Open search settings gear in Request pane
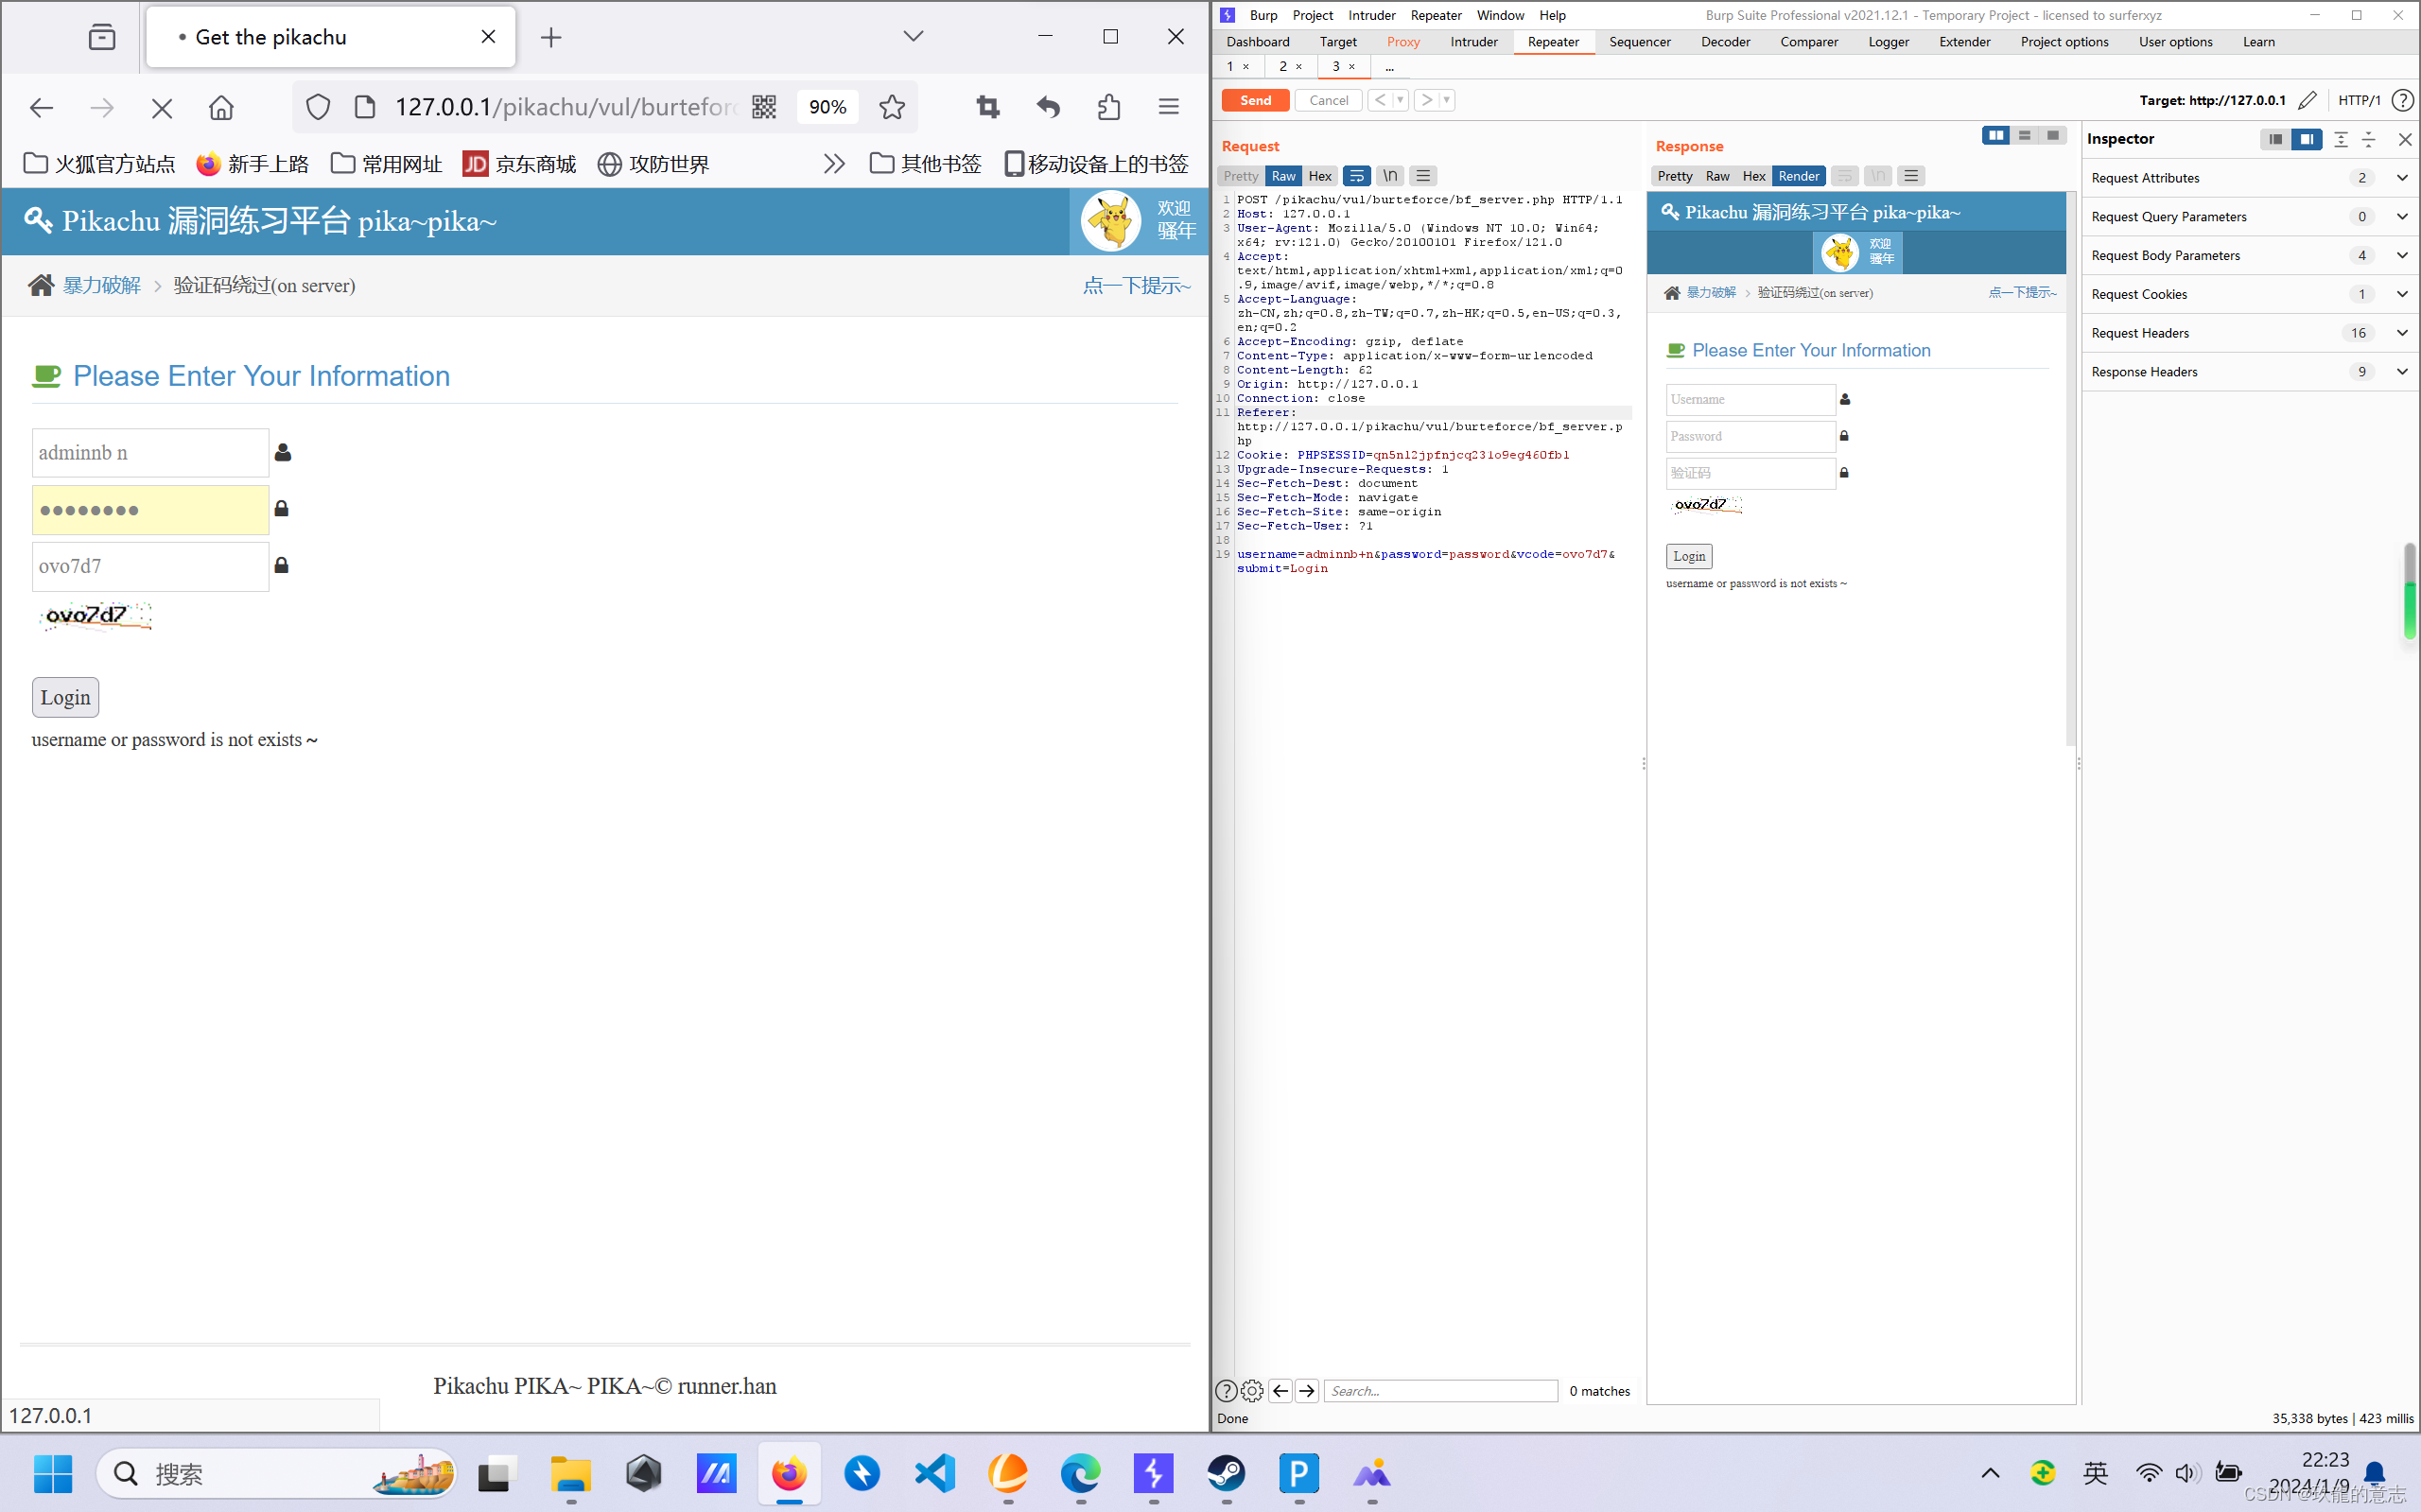The image size is (2421, 1512). point(1252,1391)
